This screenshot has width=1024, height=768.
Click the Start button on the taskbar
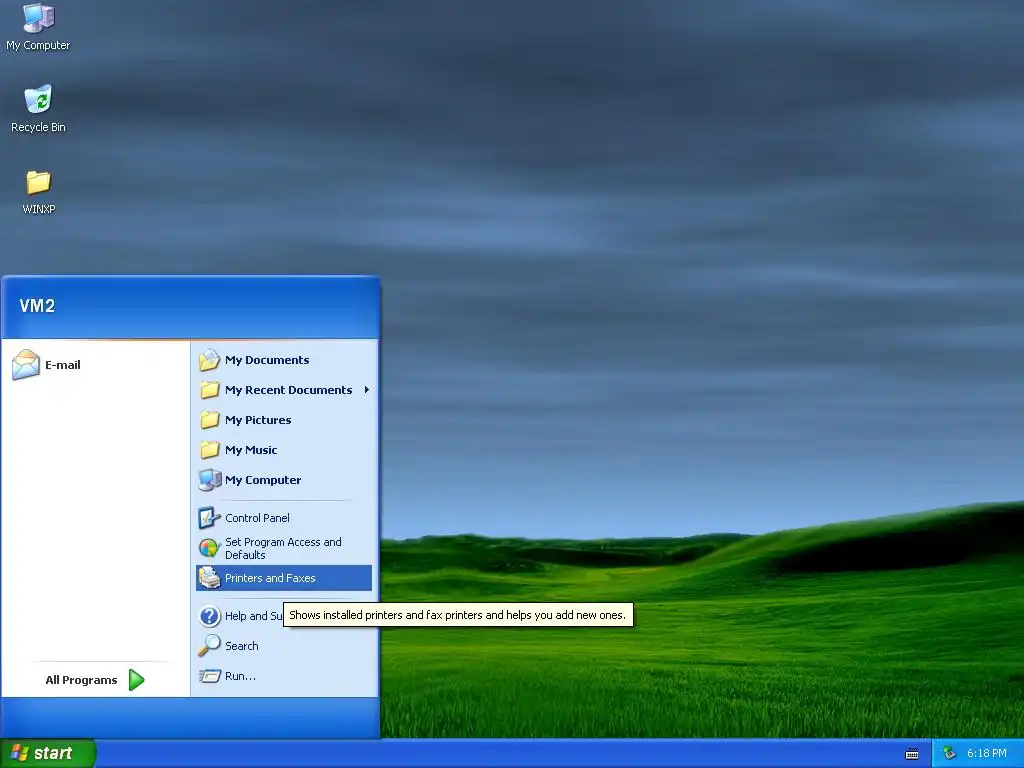pyautogui.click(x=48, y=754)
